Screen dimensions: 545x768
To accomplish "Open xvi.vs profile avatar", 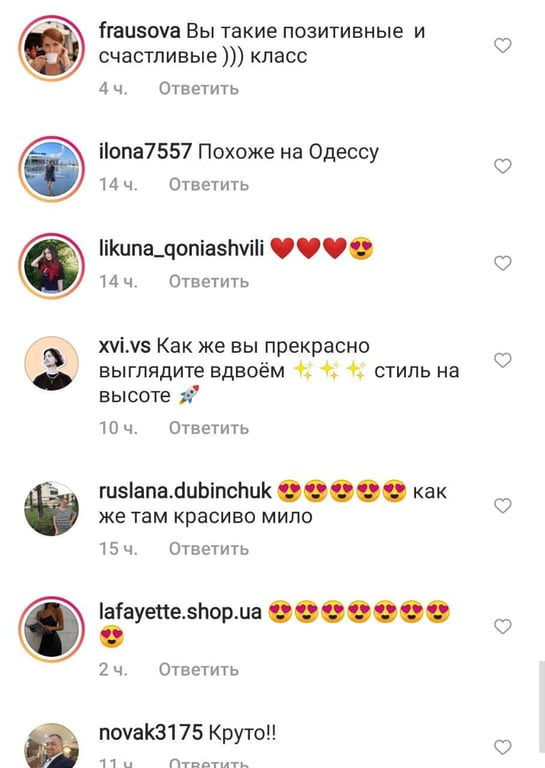I will click(x=51, y=363).
